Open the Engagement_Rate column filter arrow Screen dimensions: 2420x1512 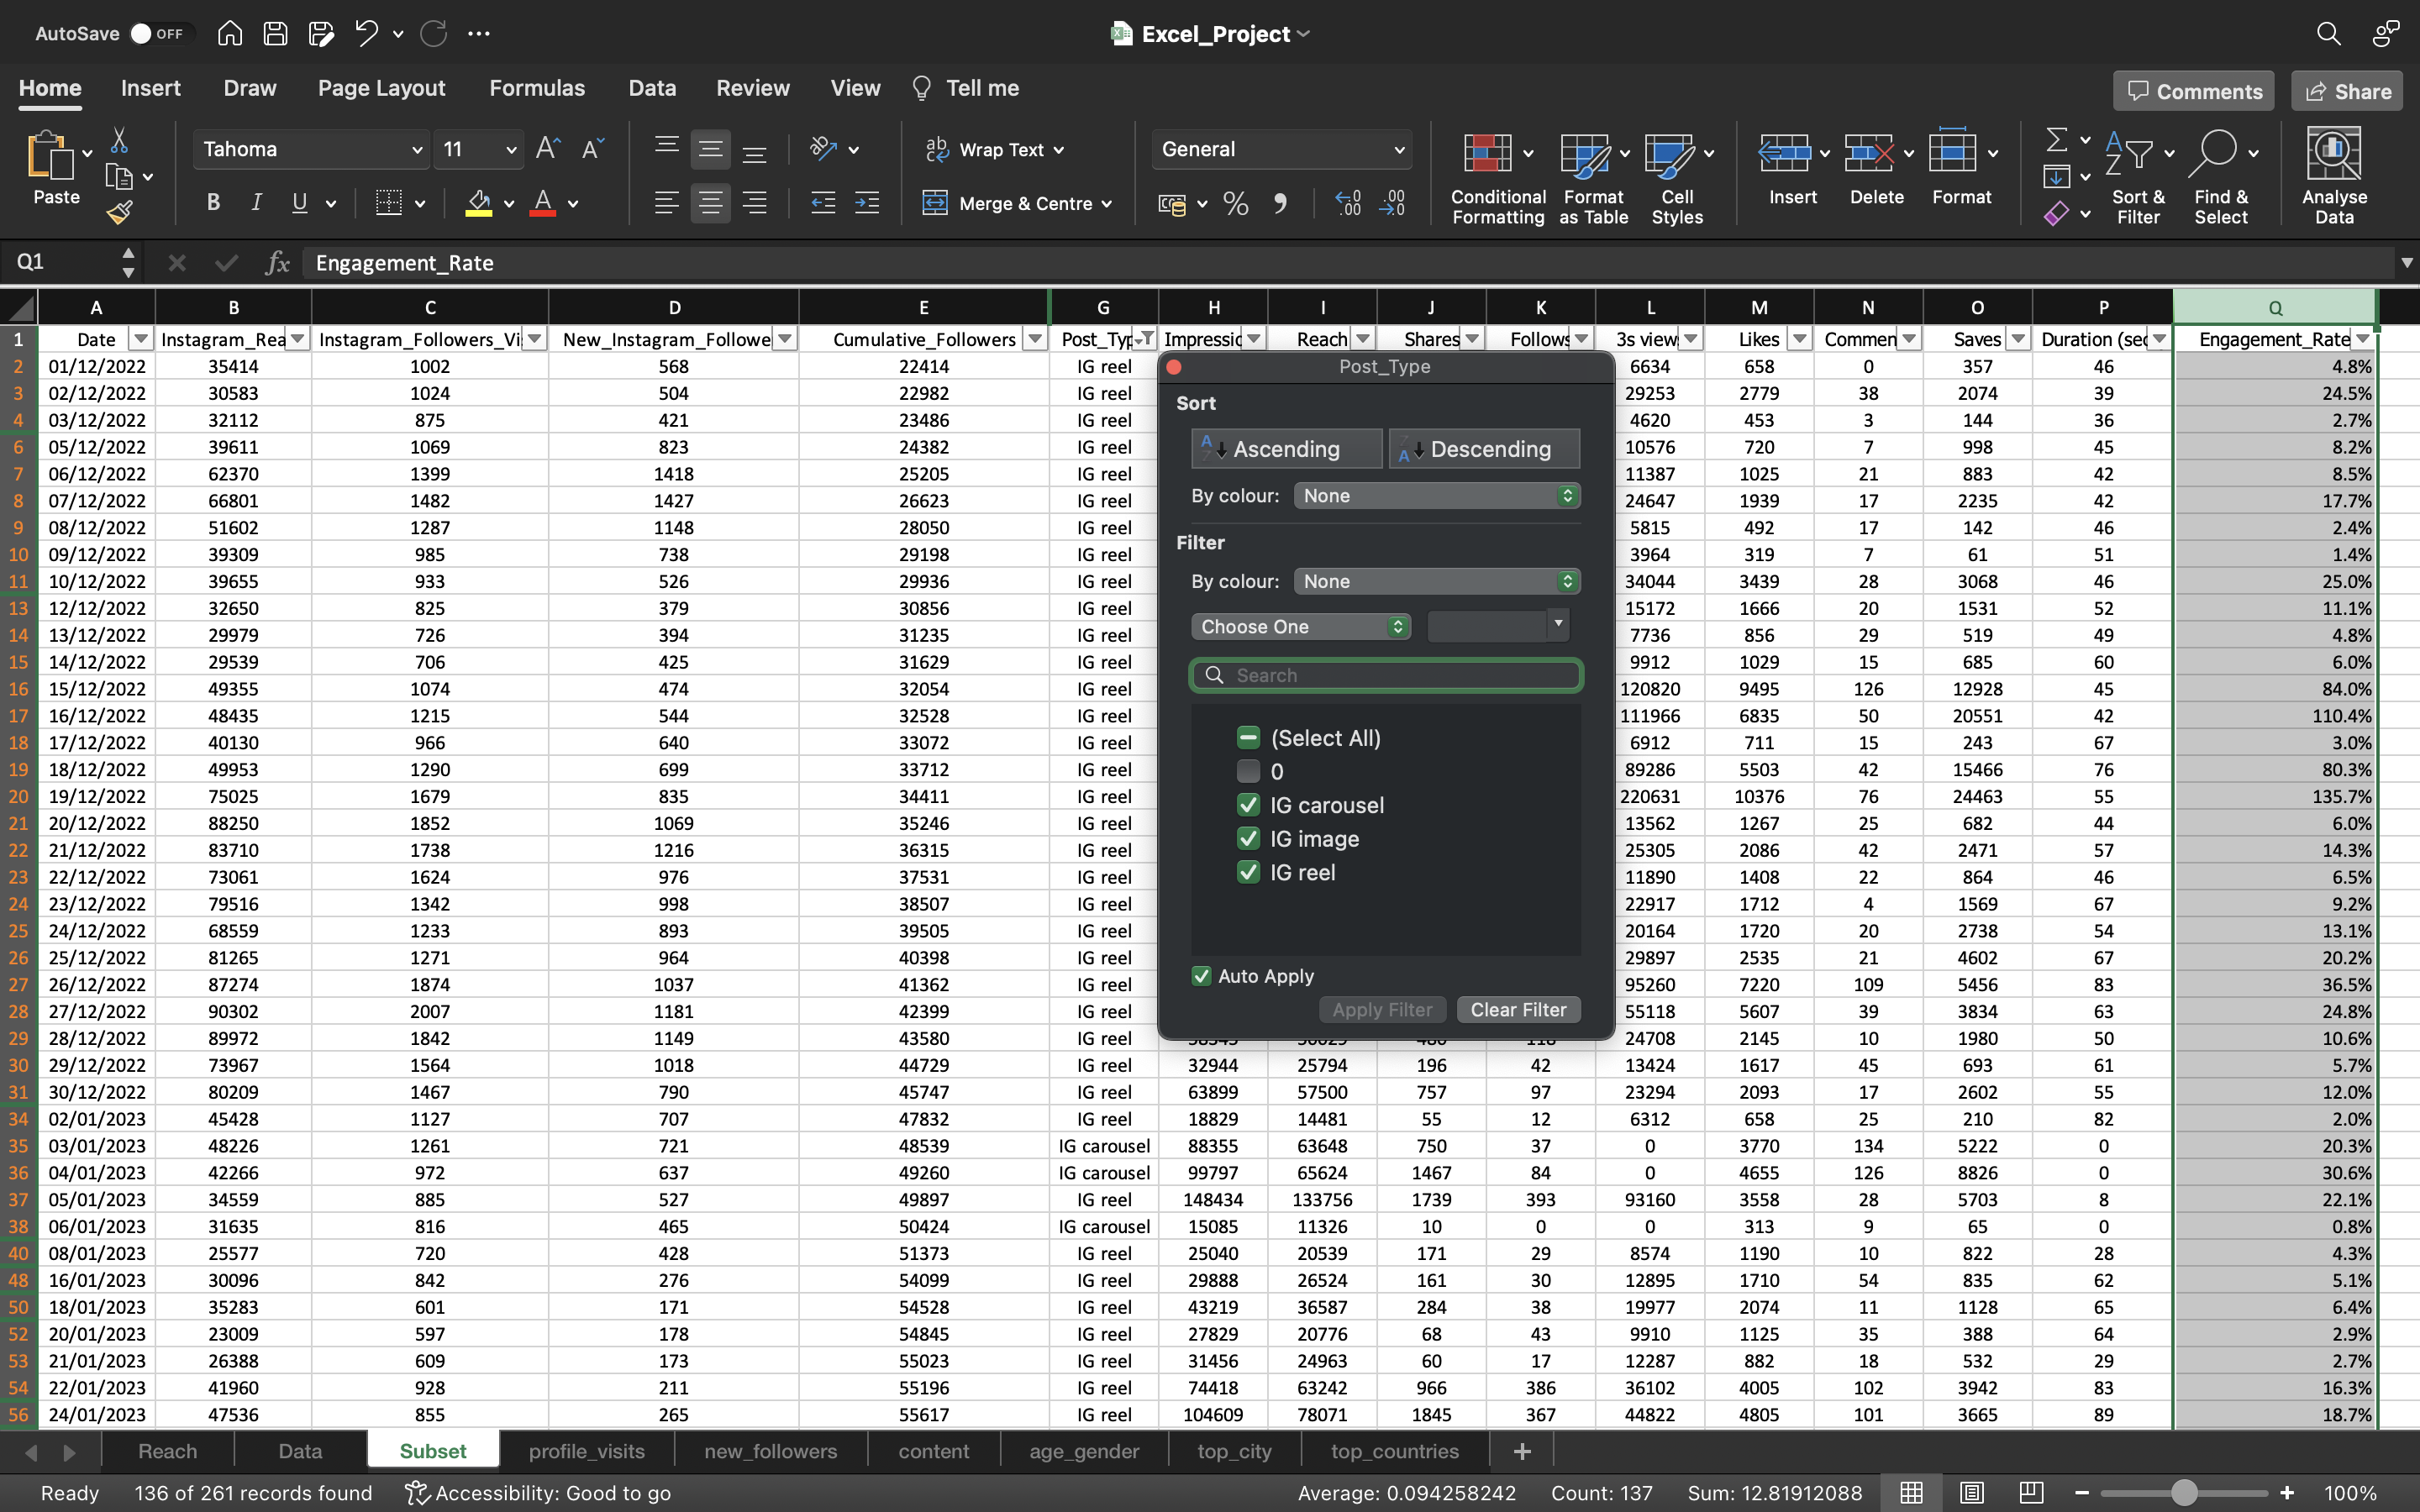coord(2363,339)
